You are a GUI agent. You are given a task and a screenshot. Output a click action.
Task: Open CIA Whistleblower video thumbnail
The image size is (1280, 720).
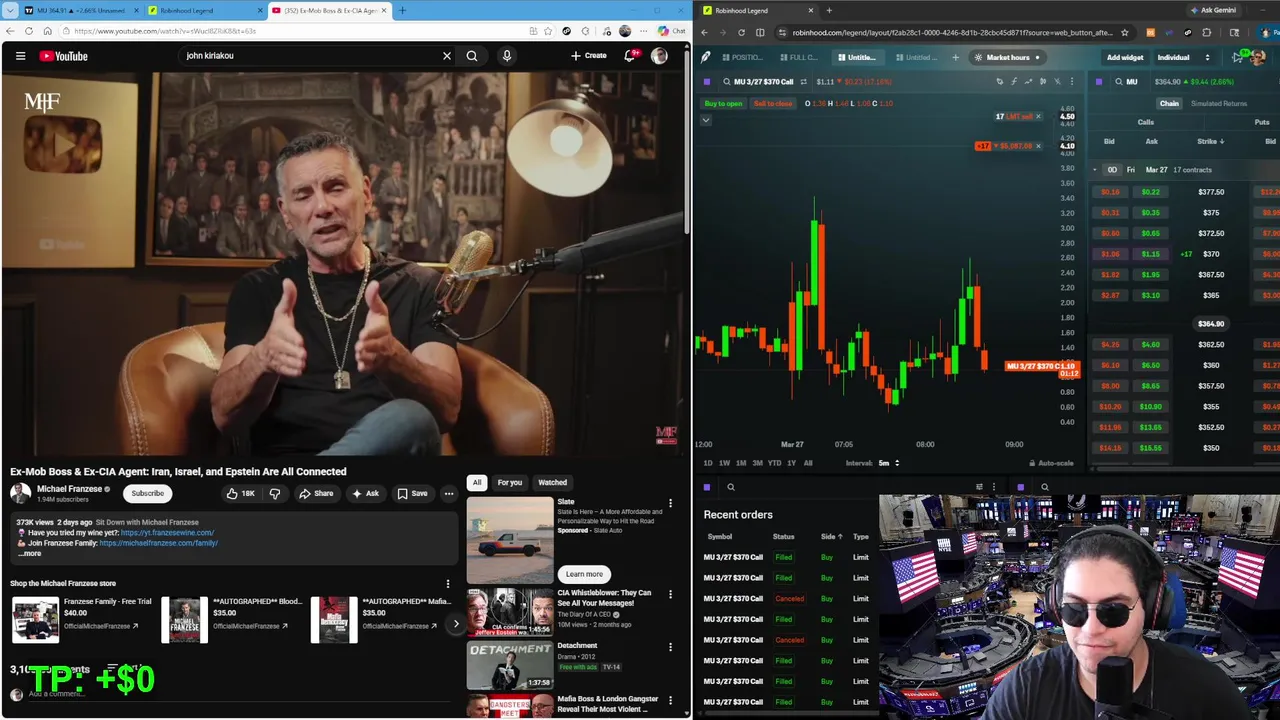point(509,610)
